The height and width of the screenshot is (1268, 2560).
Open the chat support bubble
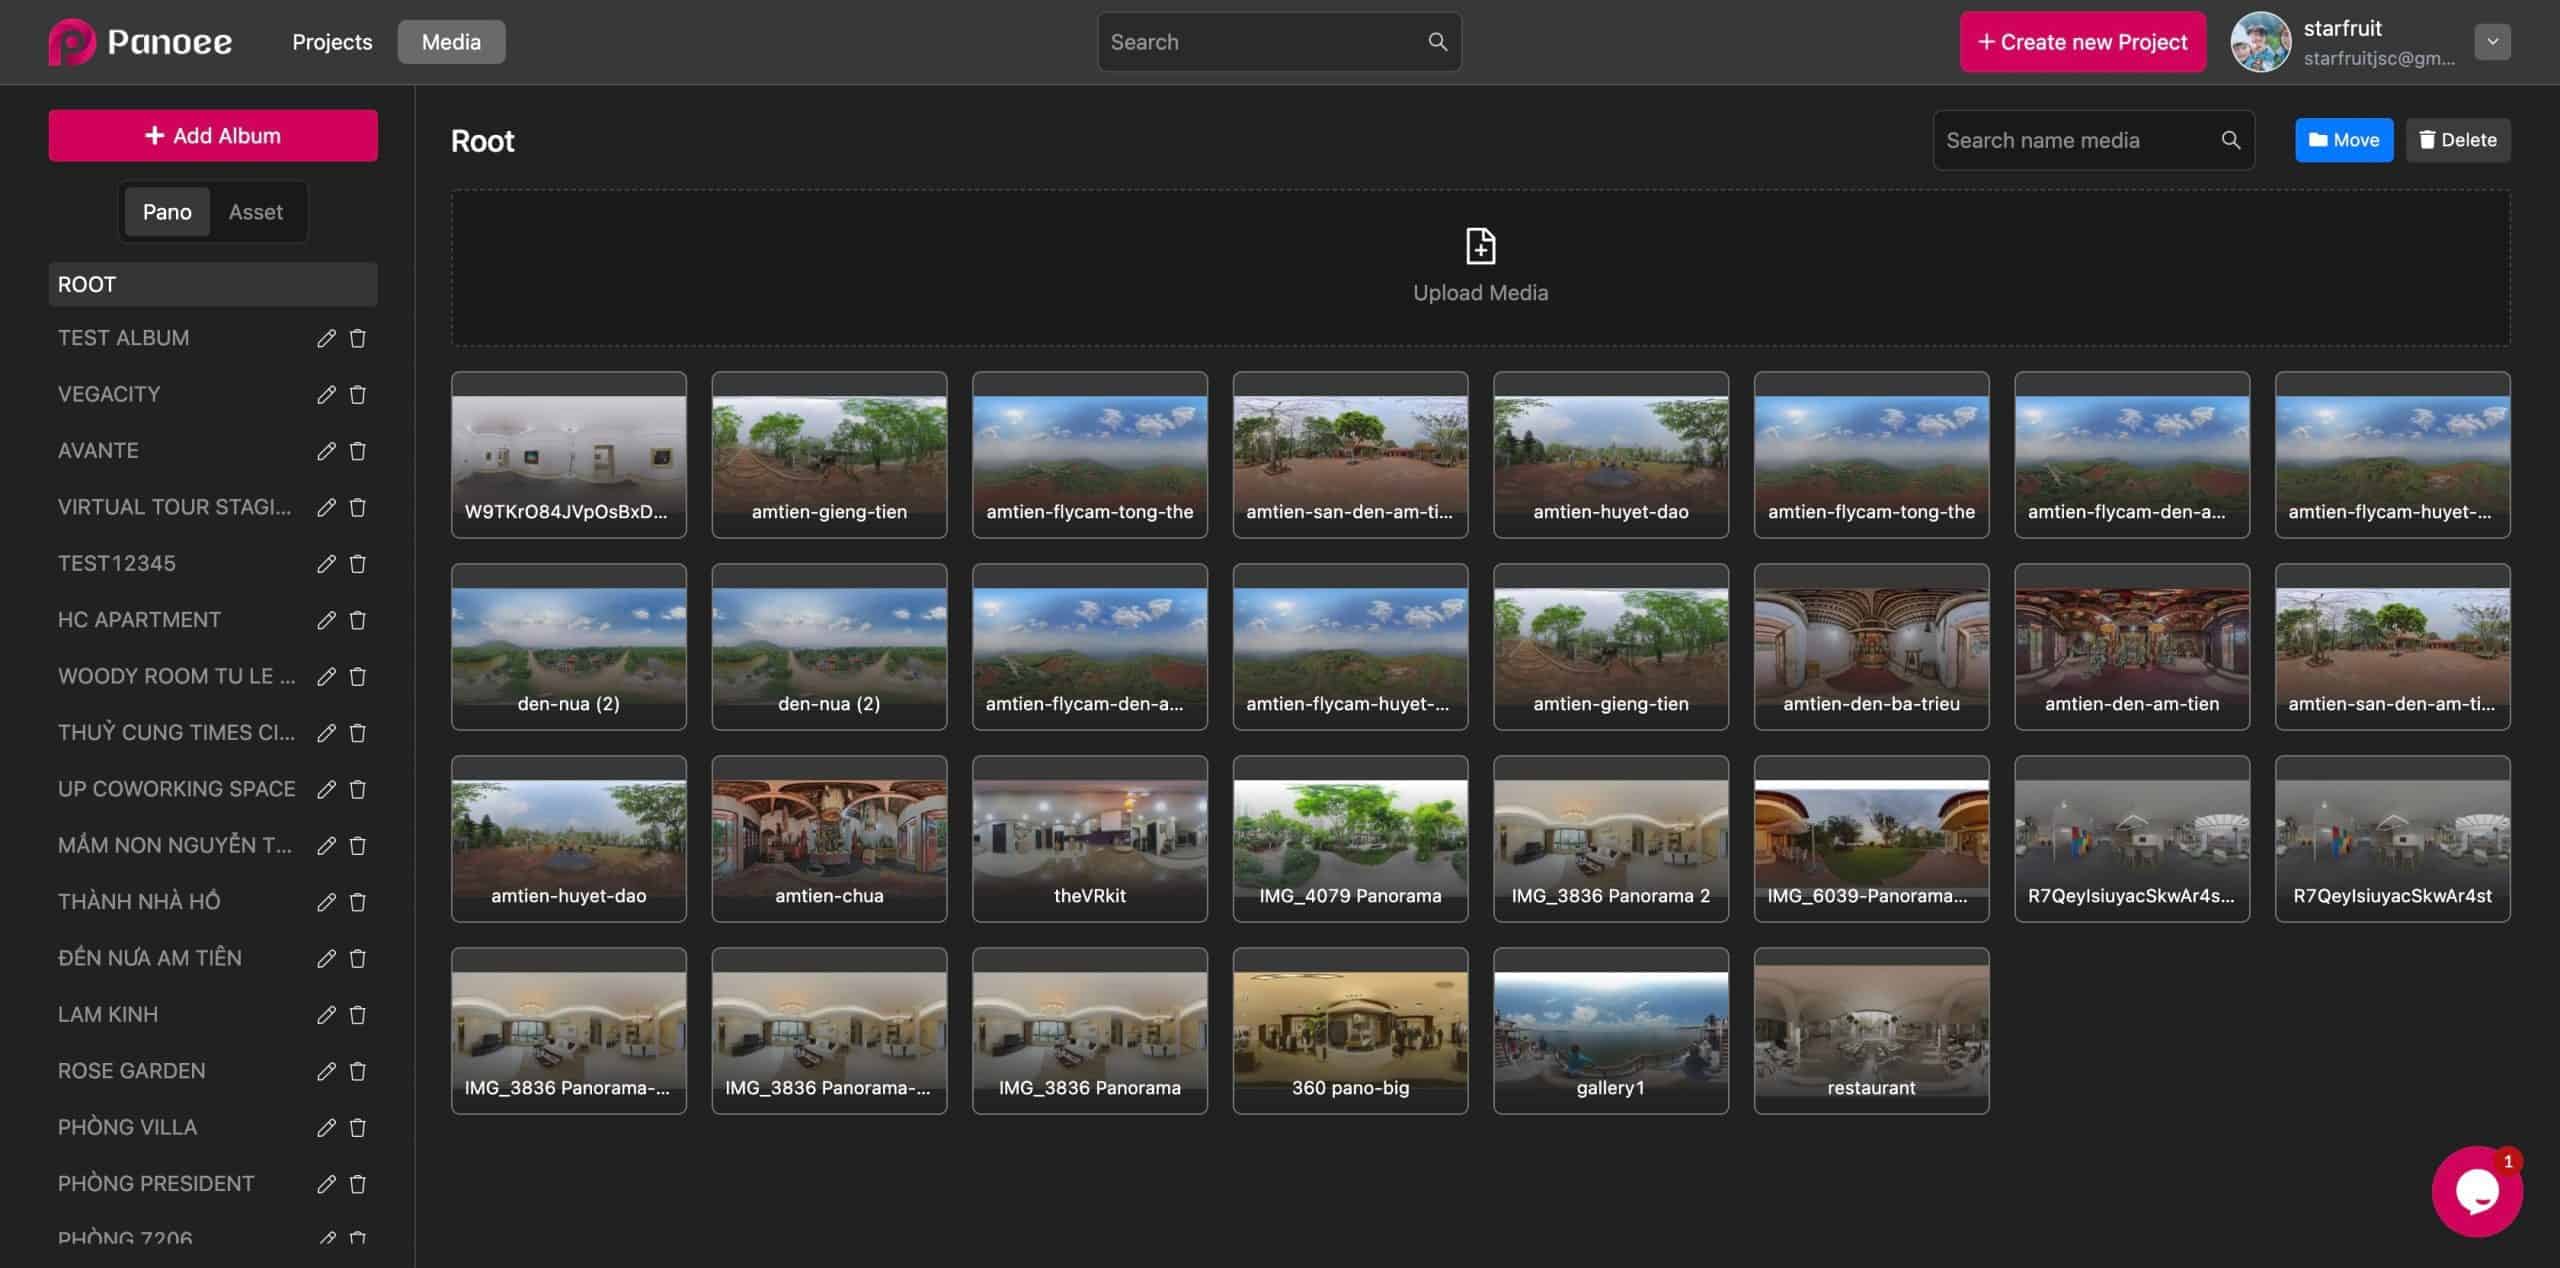2476,1191
